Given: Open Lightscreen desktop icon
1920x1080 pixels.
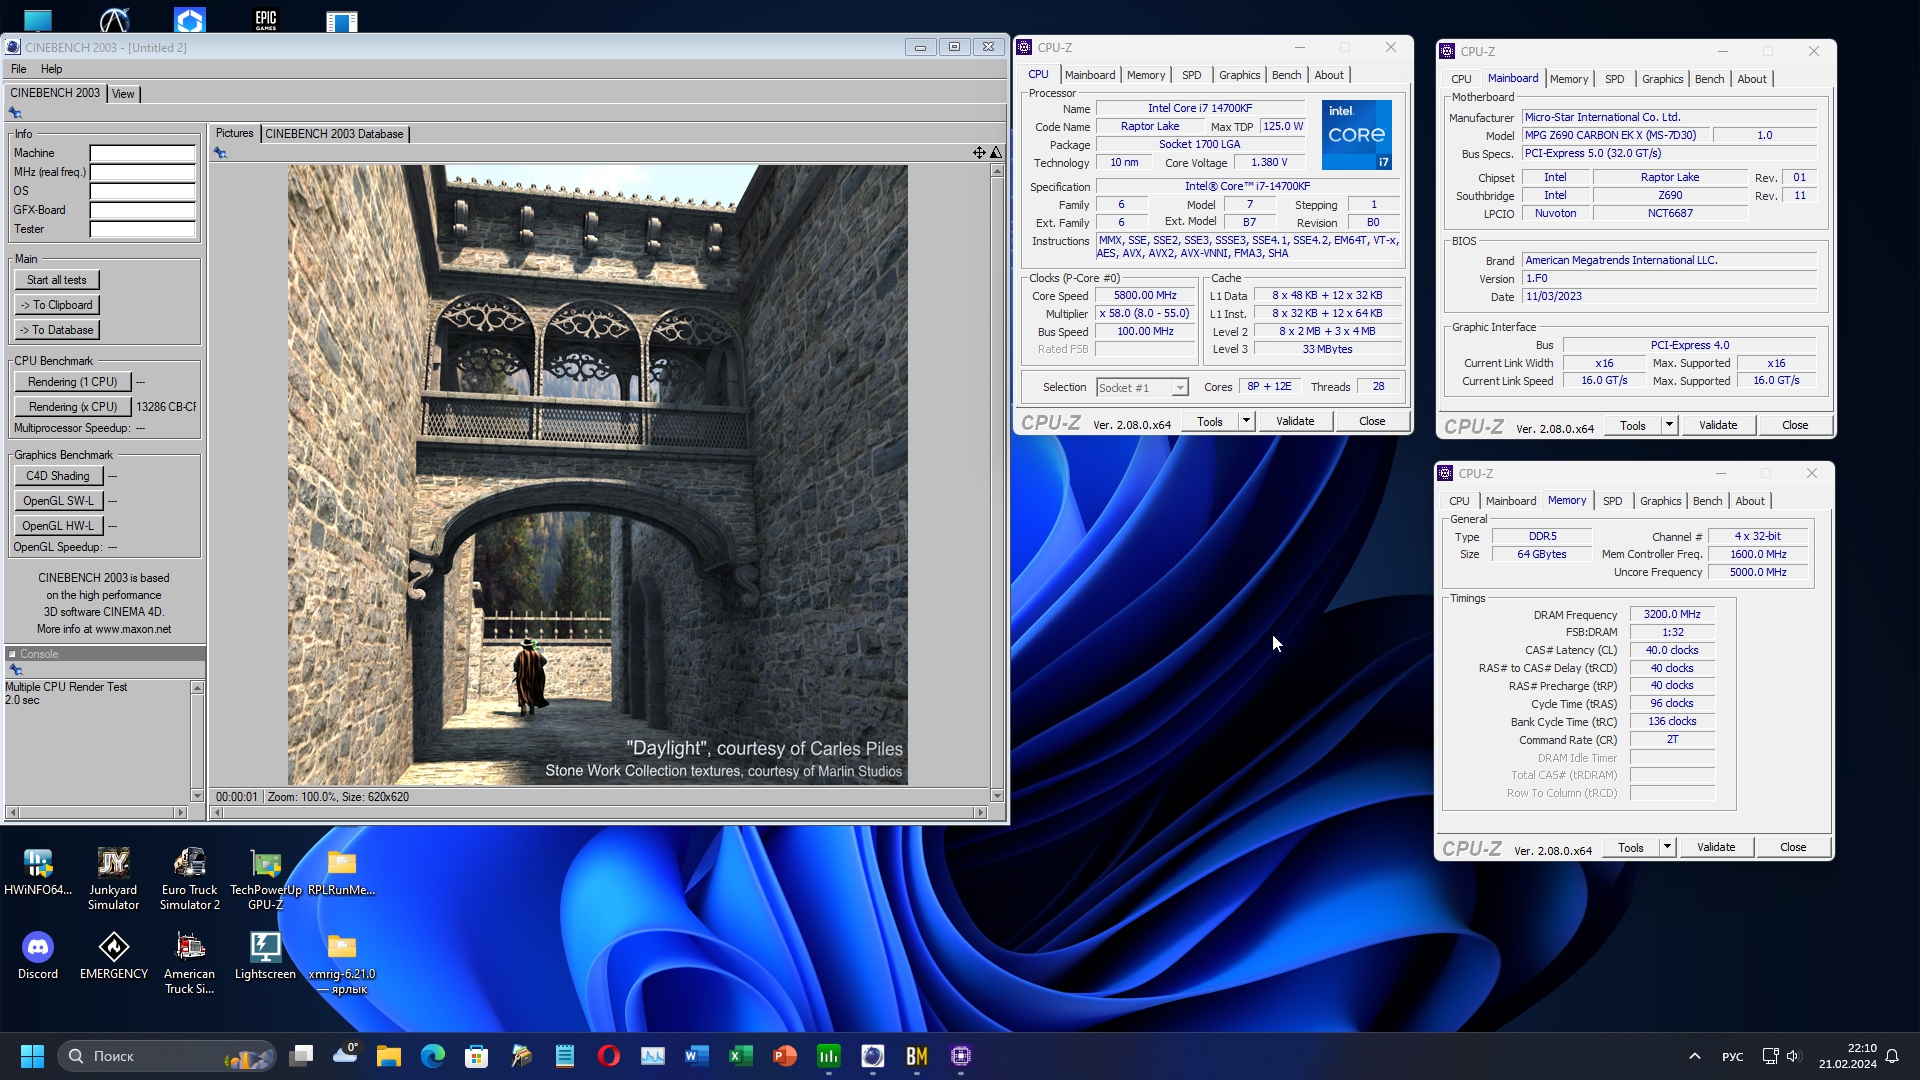Looking at the screenshot, I should pyautogui.click(x=266, y=956).
